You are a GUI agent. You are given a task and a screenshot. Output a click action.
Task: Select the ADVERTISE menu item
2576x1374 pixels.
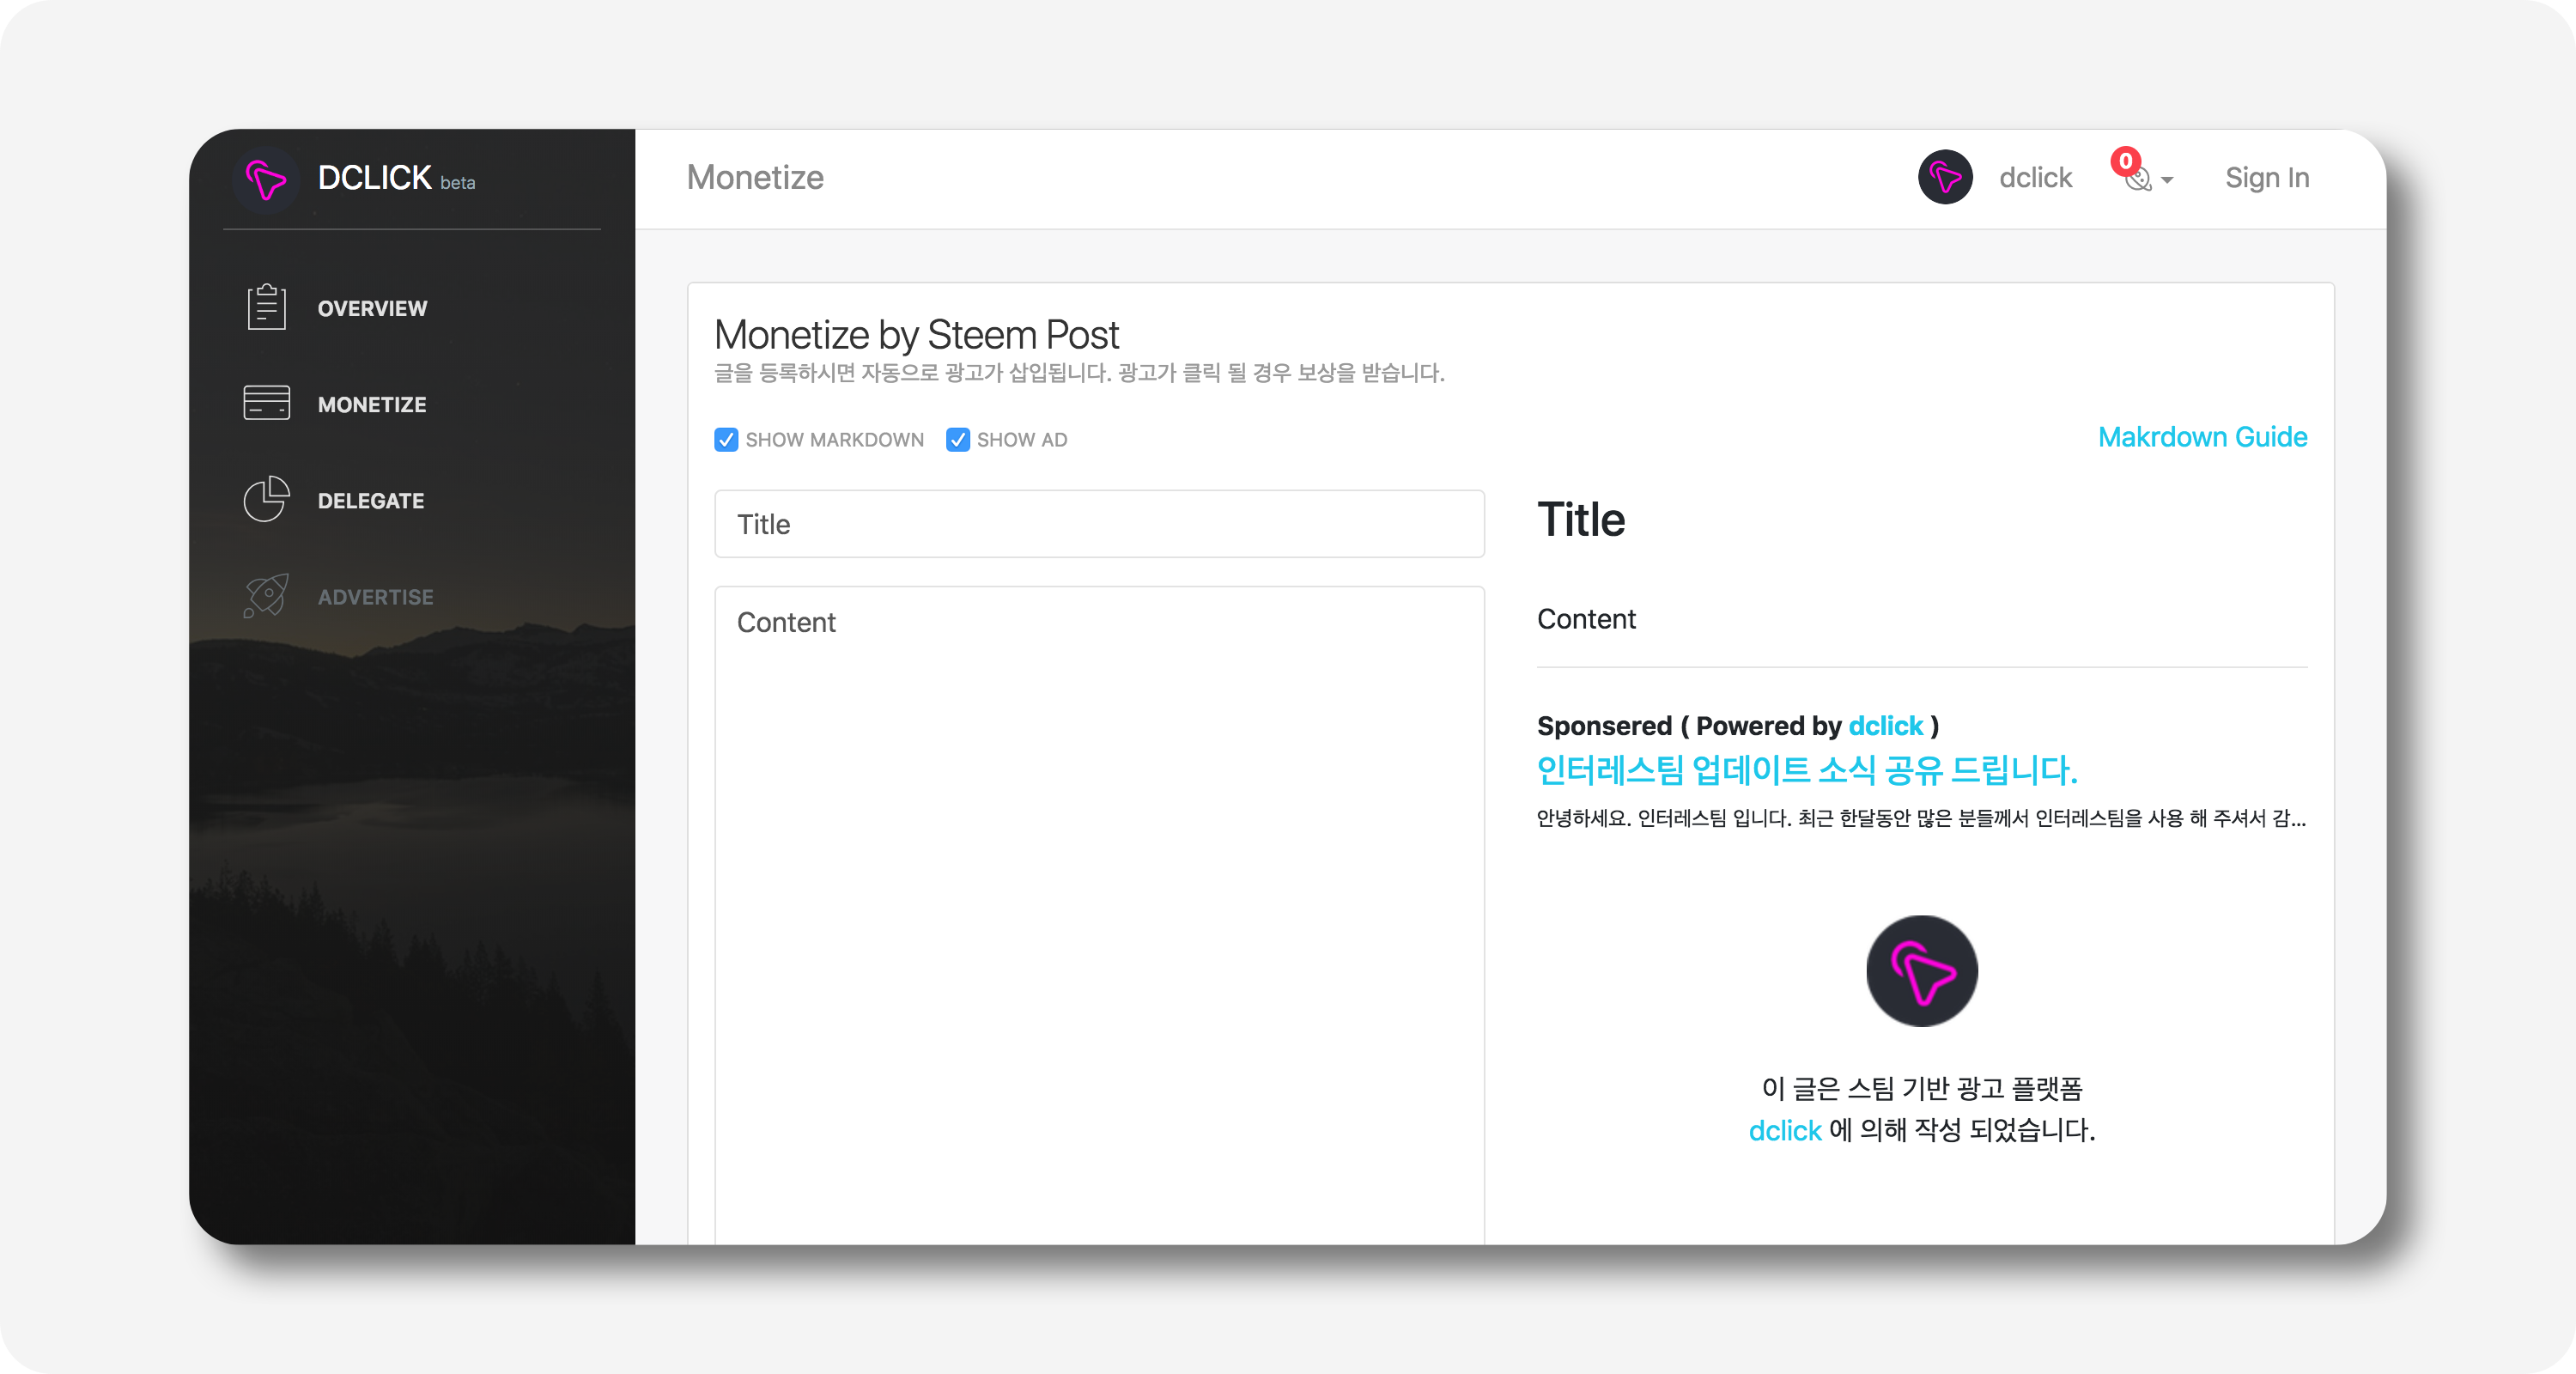[x=375, y=597]
